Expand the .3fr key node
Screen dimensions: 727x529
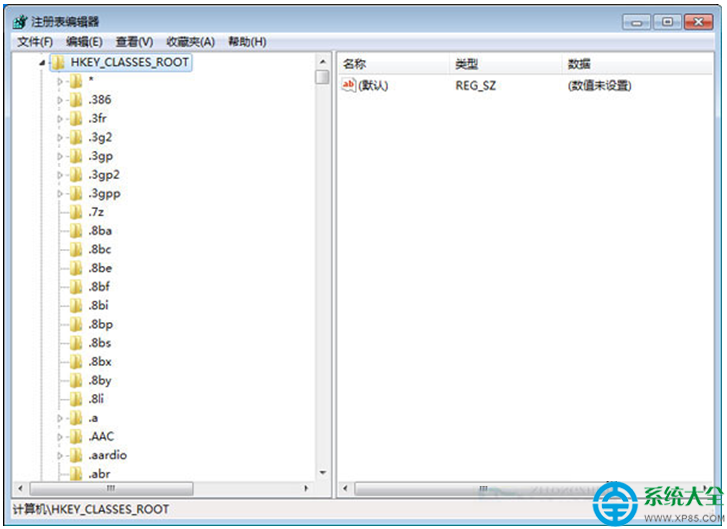(x=60, y=119)
